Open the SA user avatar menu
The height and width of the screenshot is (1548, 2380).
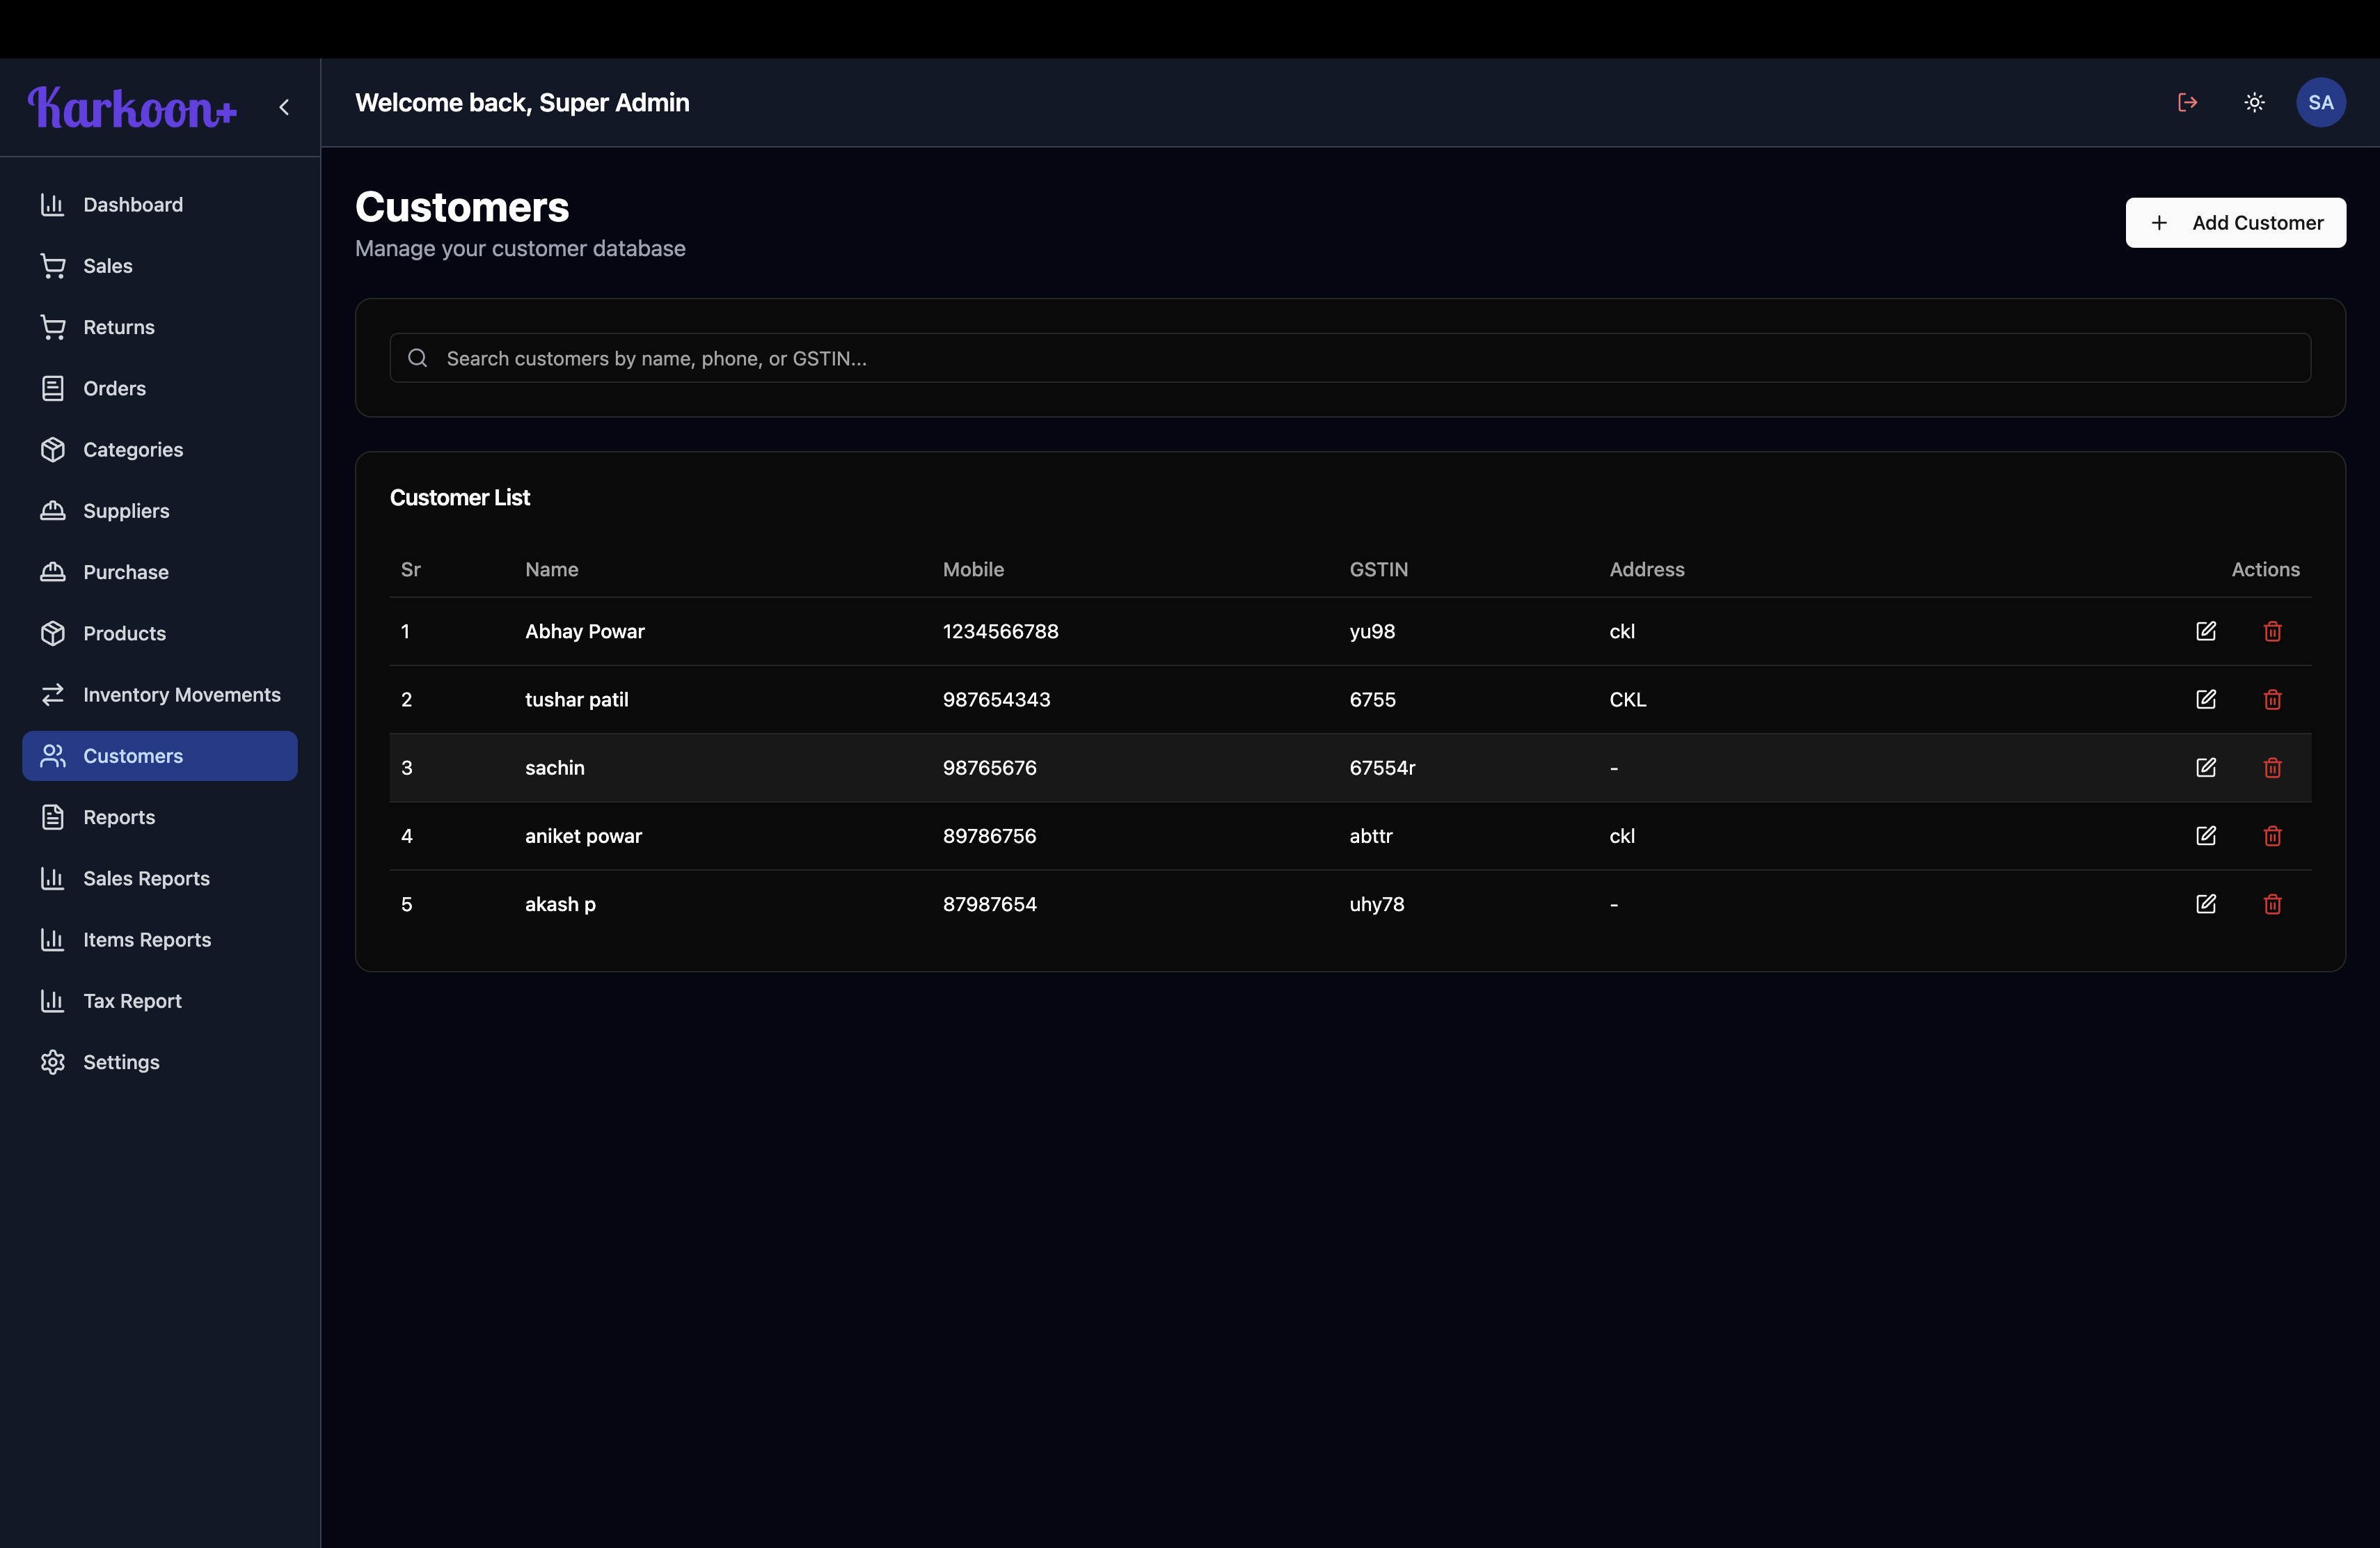(x=2320, y=102)
